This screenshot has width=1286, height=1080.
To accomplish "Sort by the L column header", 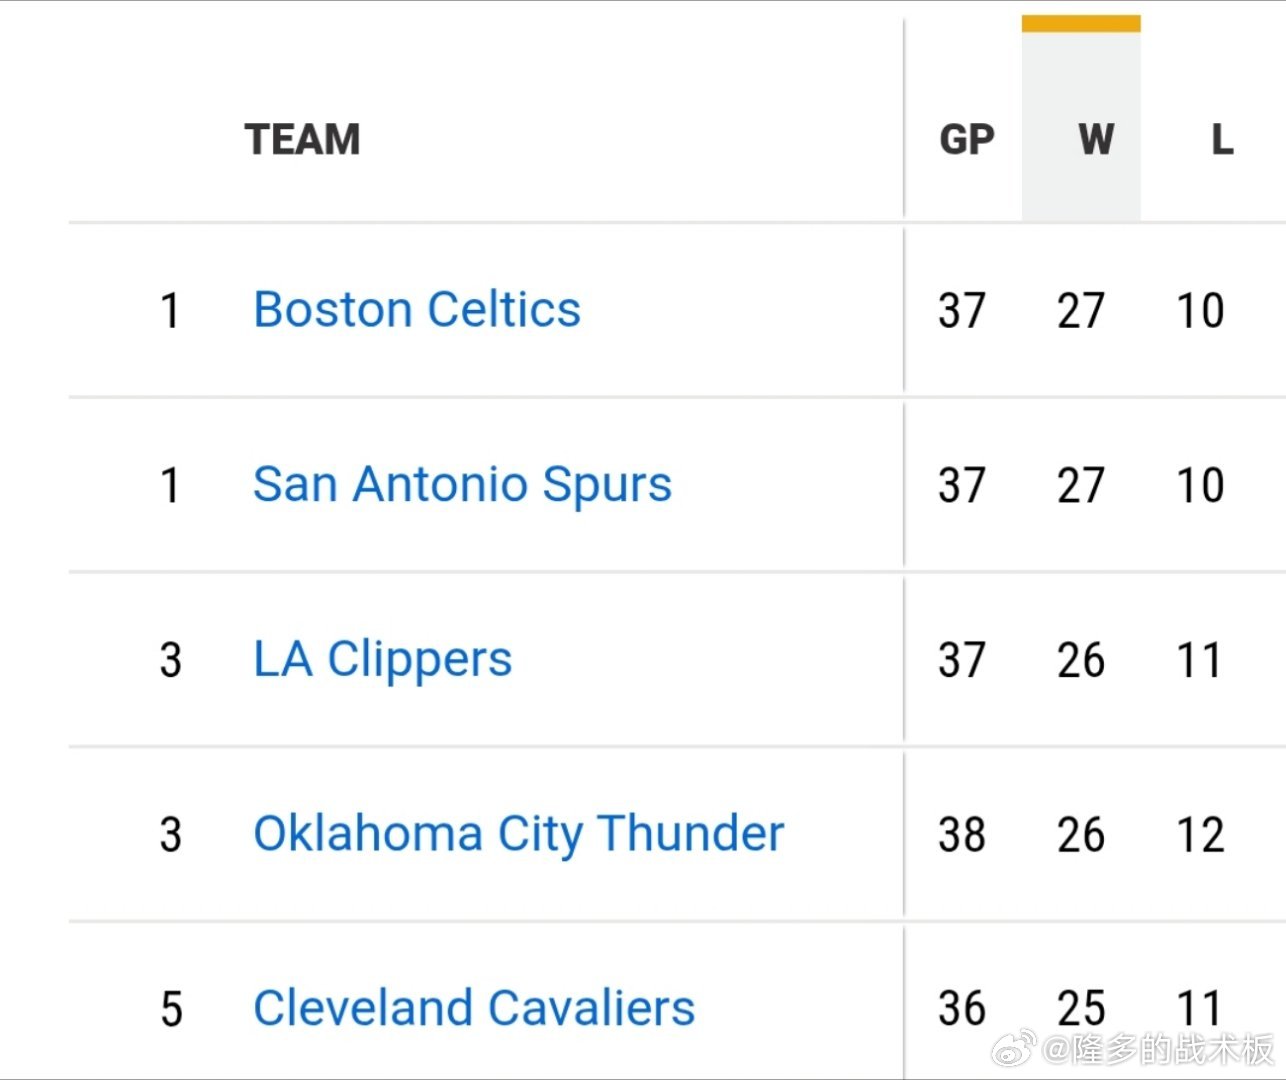I will 1221,139.
